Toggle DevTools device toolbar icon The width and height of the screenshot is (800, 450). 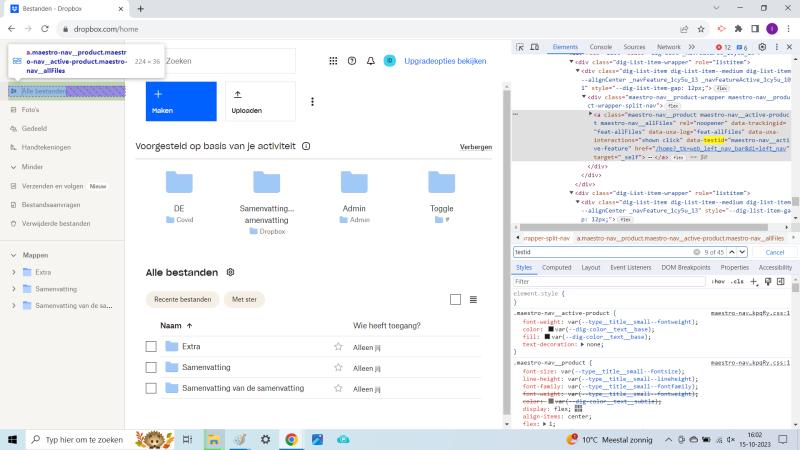535,47
